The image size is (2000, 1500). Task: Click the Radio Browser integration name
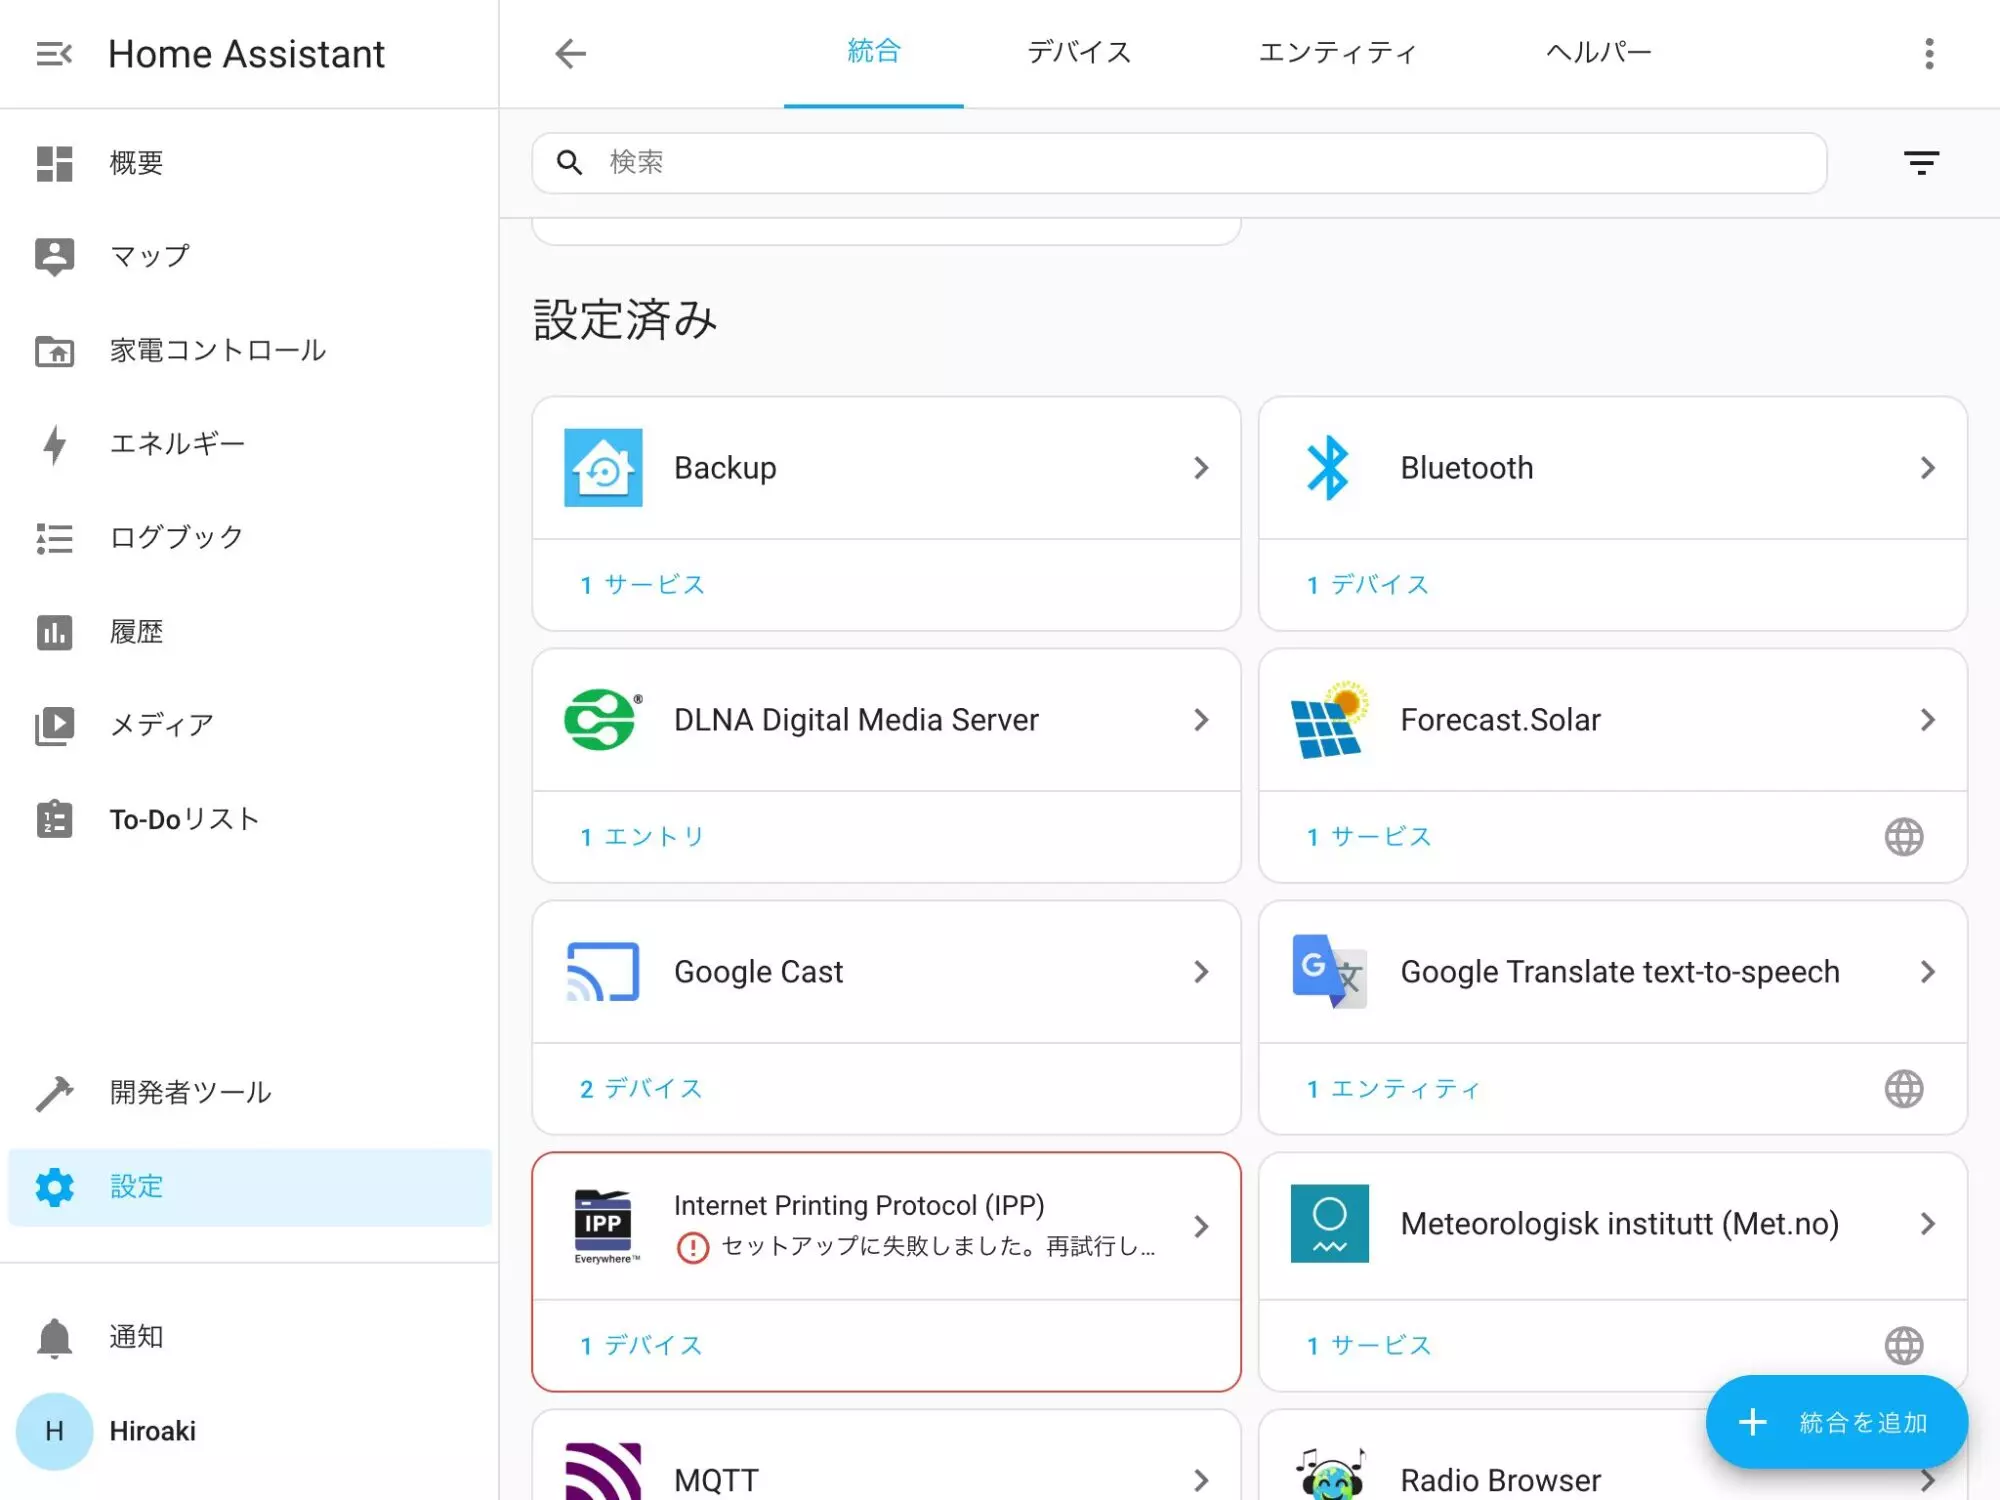1500,1480
